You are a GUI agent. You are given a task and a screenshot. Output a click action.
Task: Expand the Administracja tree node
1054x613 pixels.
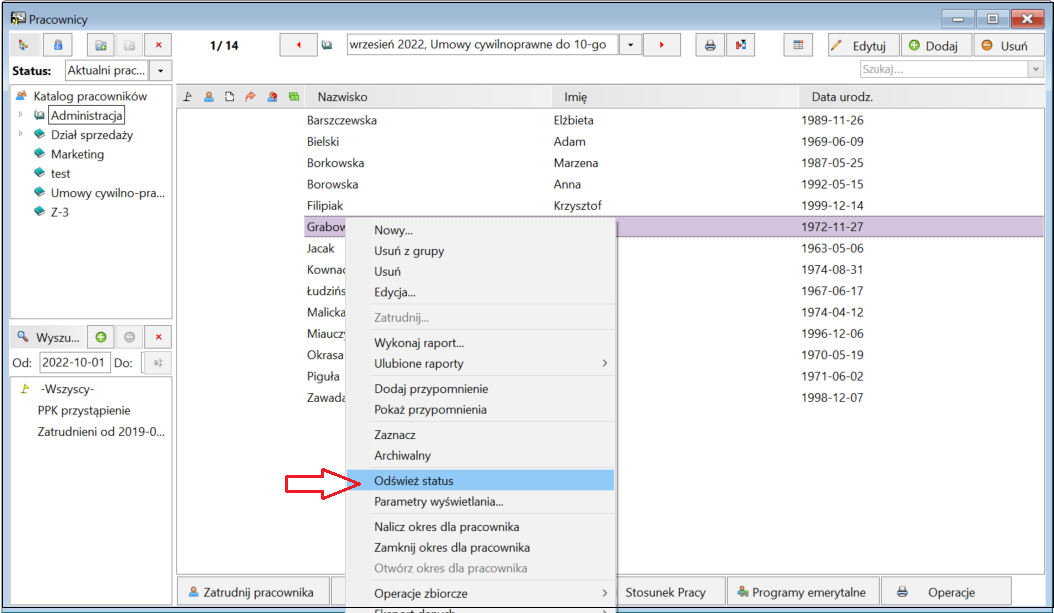[21, 115]
